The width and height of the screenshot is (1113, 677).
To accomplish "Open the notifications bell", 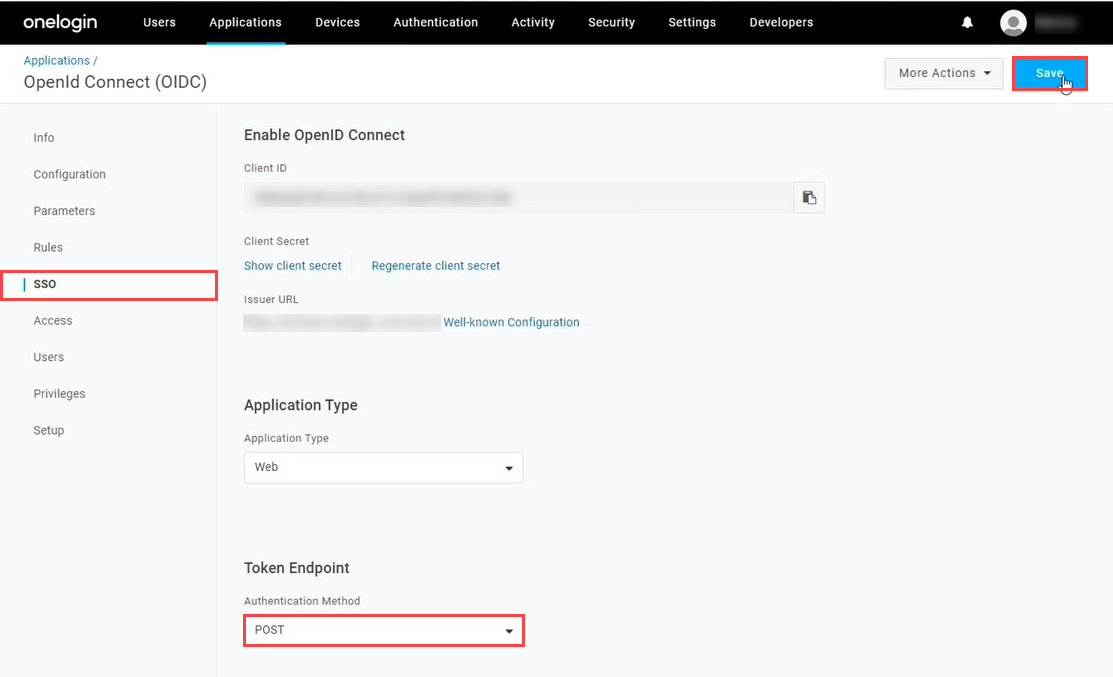I will tap(967, 22).
